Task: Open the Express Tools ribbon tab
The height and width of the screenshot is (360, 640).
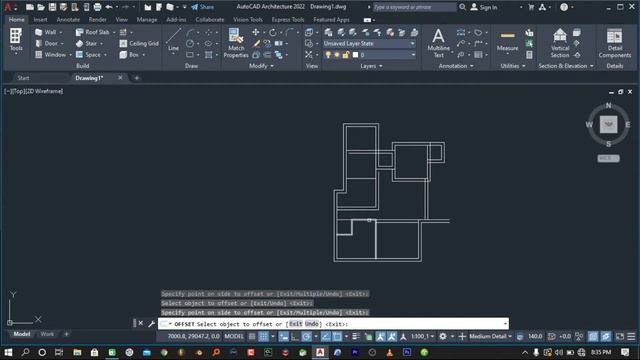Action: click(x=288, y=20)
